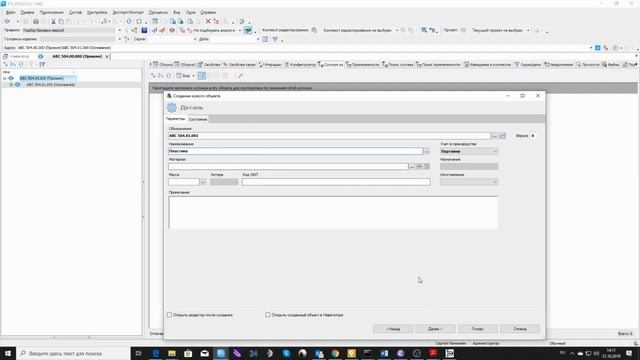
Task: Click the back navigation arrow icon
Action: 7,21
